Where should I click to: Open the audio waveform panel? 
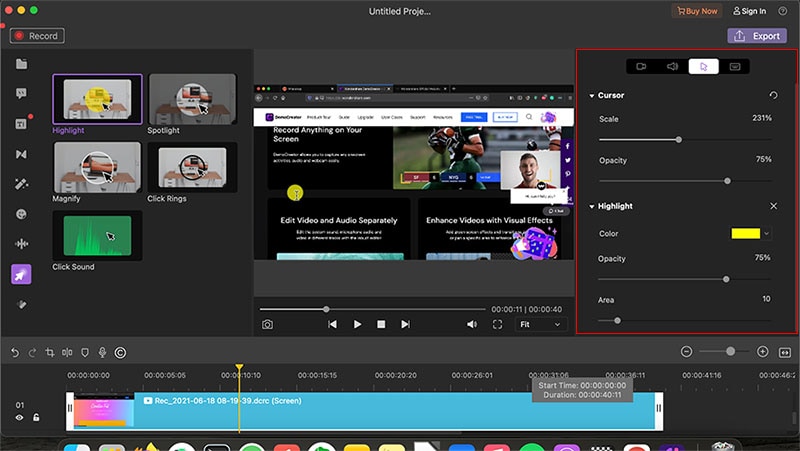point(21,244)
